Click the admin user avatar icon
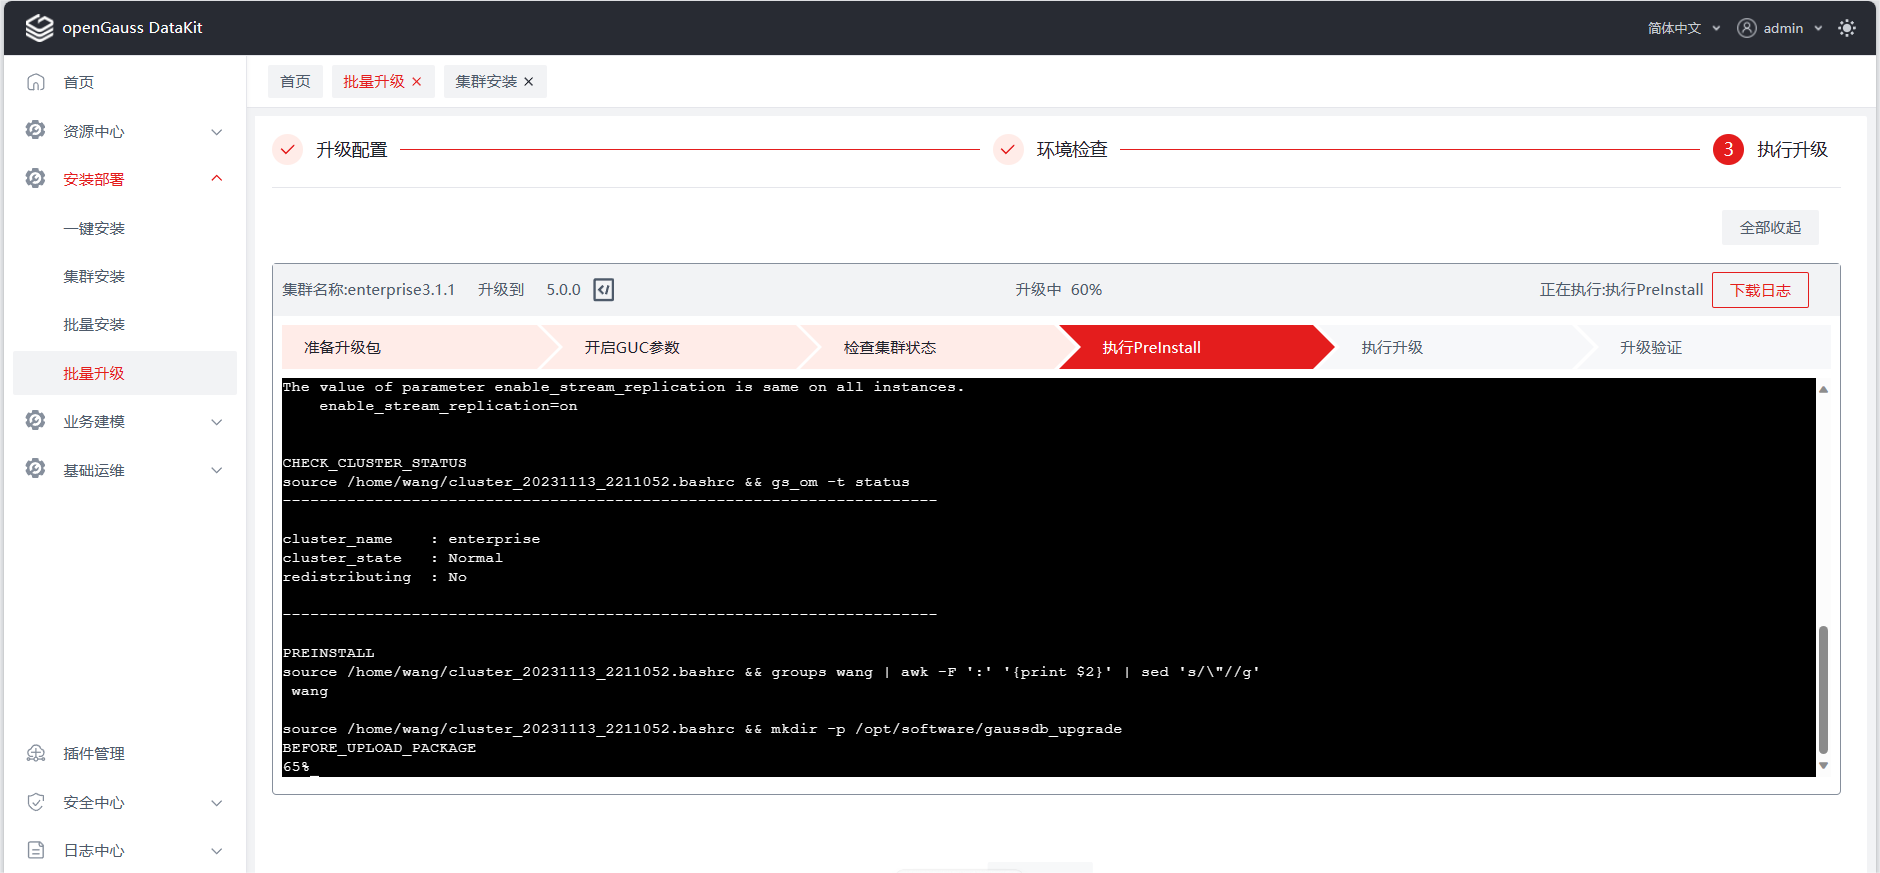The width and height of the screenshot is (1880, 873). pos(1746,28)
